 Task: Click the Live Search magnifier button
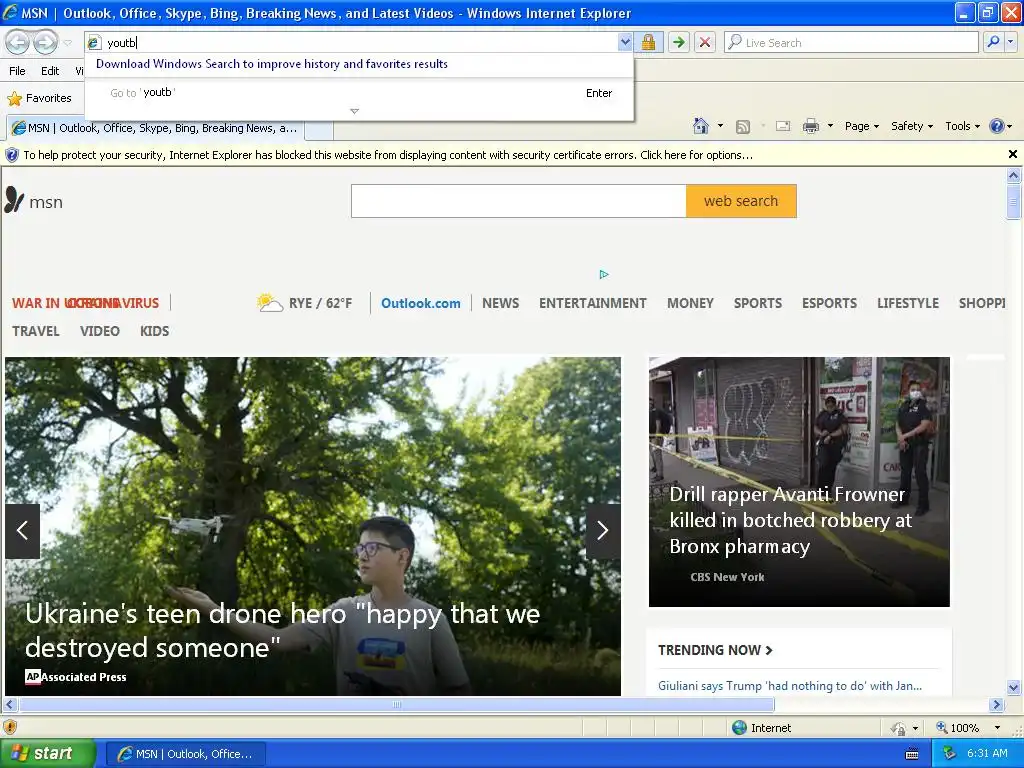point(993,42)
